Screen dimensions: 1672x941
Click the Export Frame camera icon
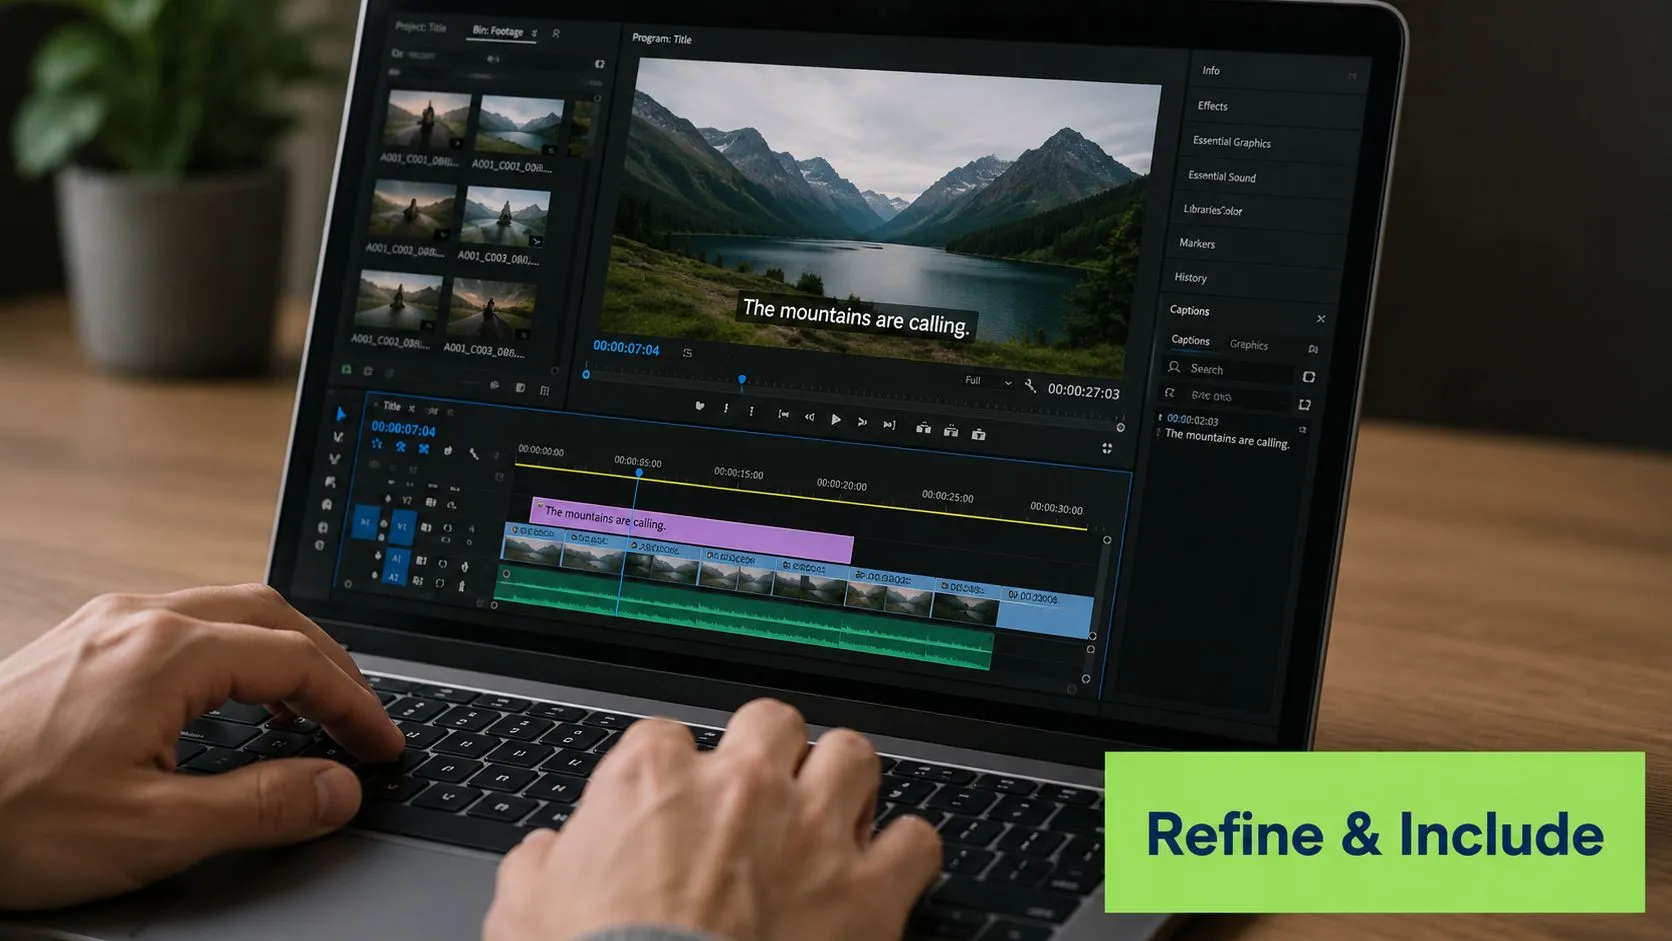point(978,433)
